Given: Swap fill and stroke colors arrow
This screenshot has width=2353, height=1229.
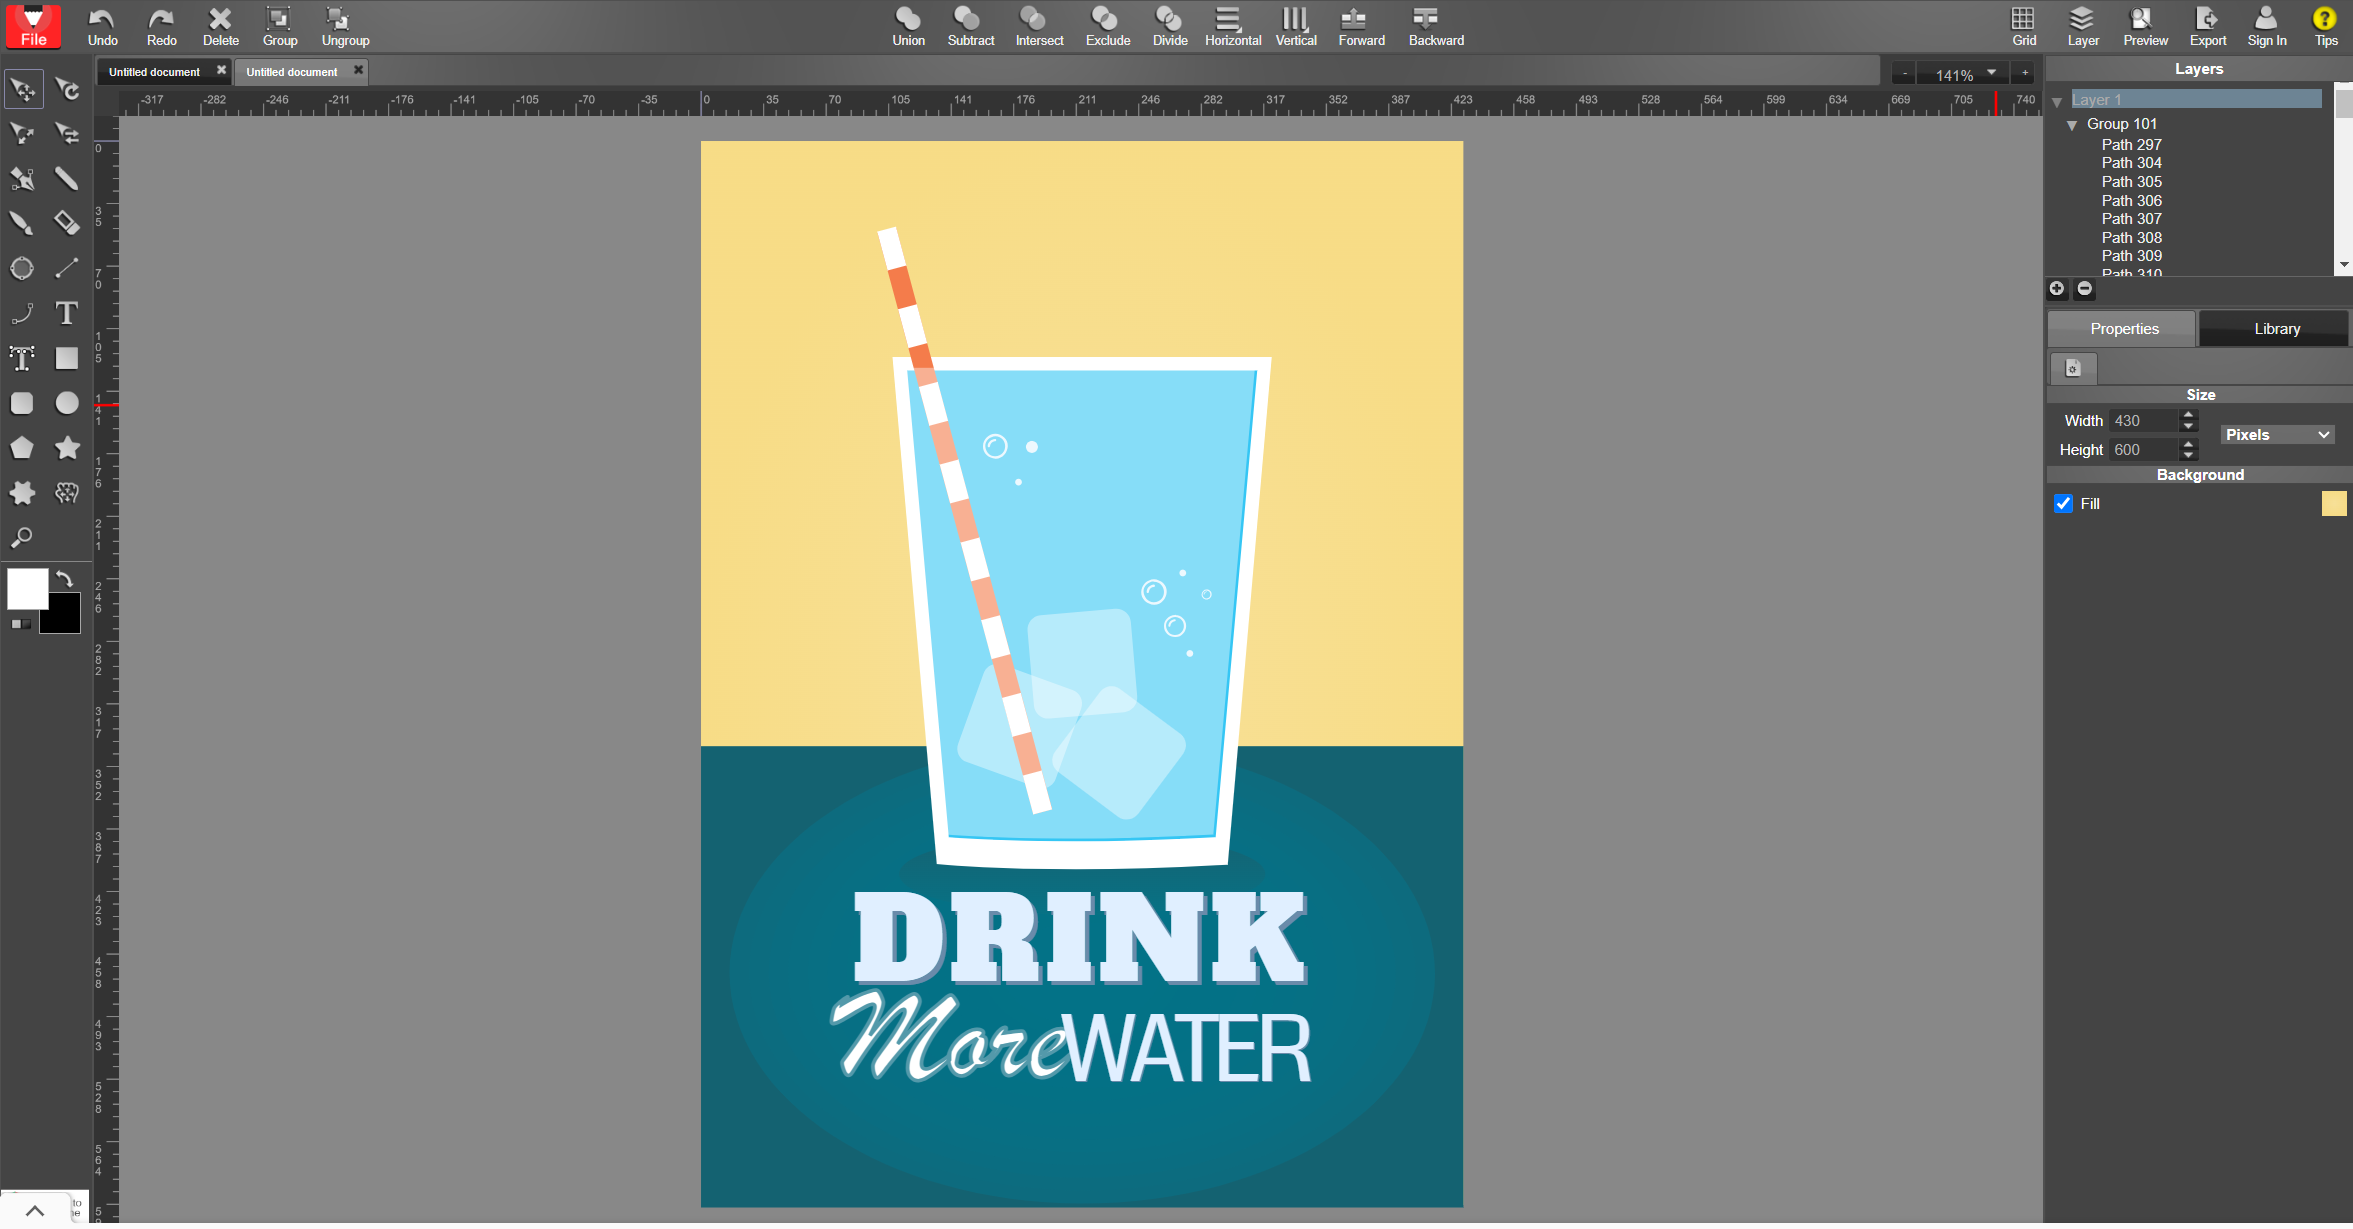Looking at the screenshot, I should pos(65,579).
